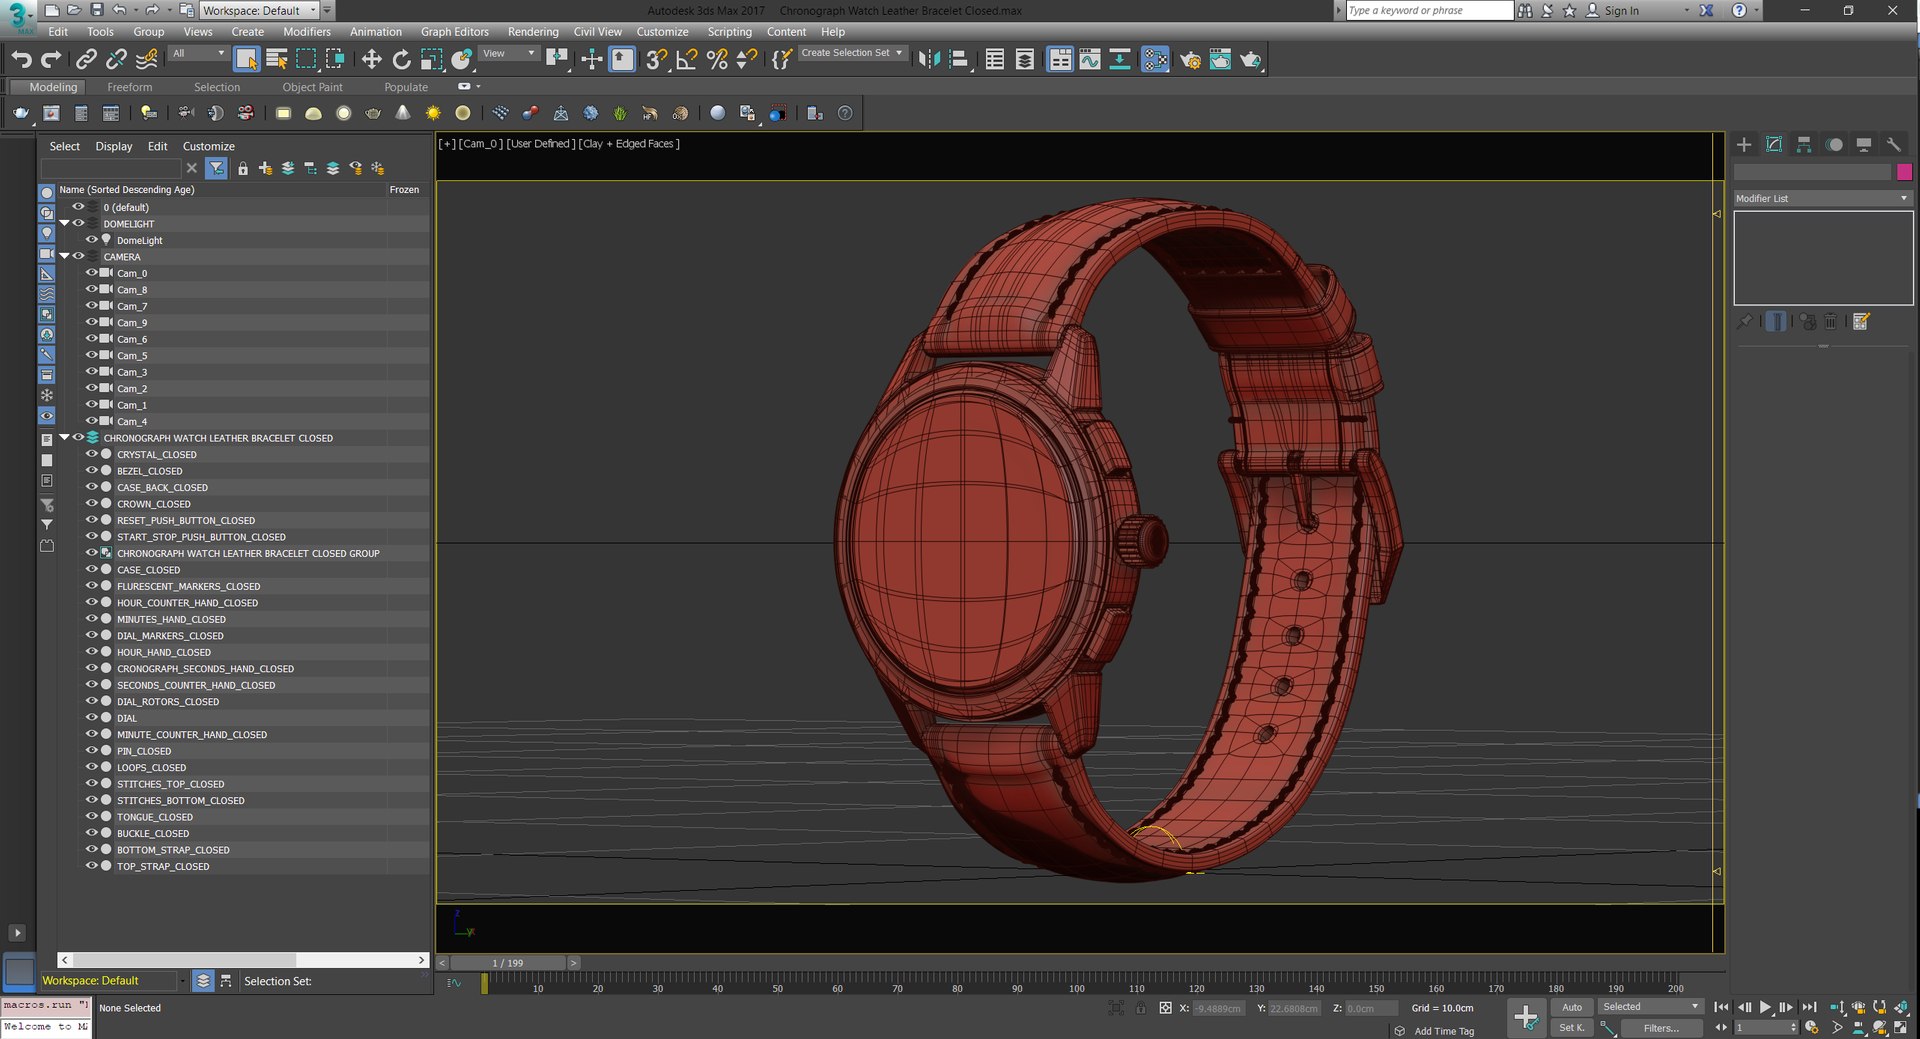Hide the DomeLight object using its eye icon
This screenshot has height=1039, width=1920.
[x=91, y=240]
